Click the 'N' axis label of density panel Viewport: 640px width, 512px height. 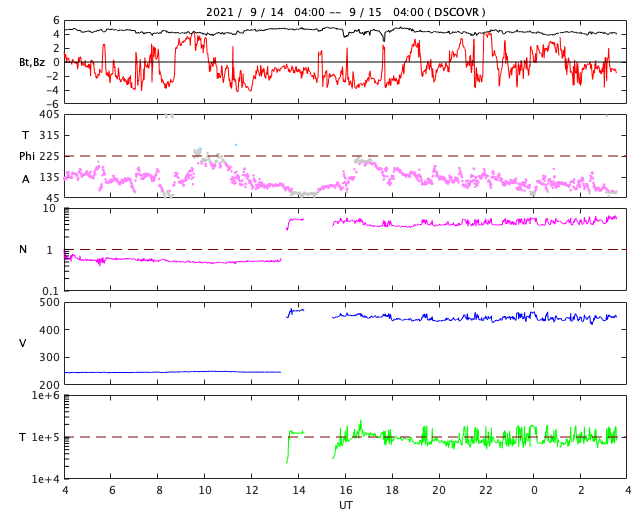[x=23, y=249]
